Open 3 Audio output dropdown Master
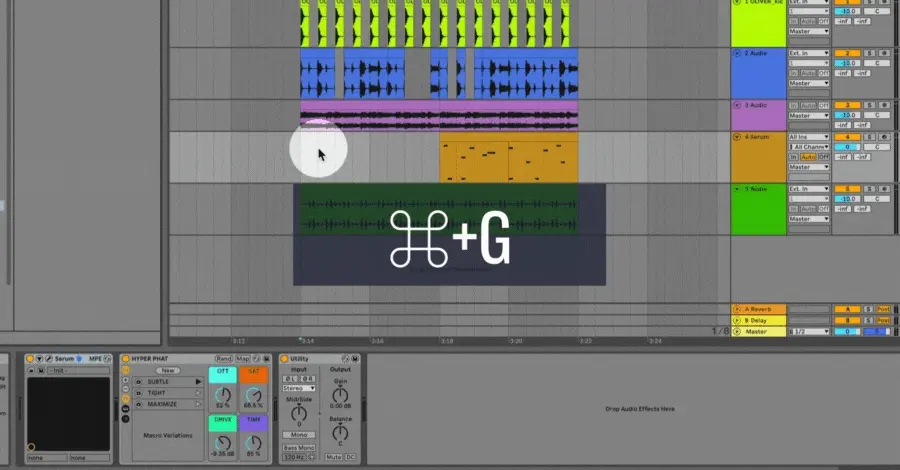900x470 pixels. pyautogui.click(x=809, y=115)
